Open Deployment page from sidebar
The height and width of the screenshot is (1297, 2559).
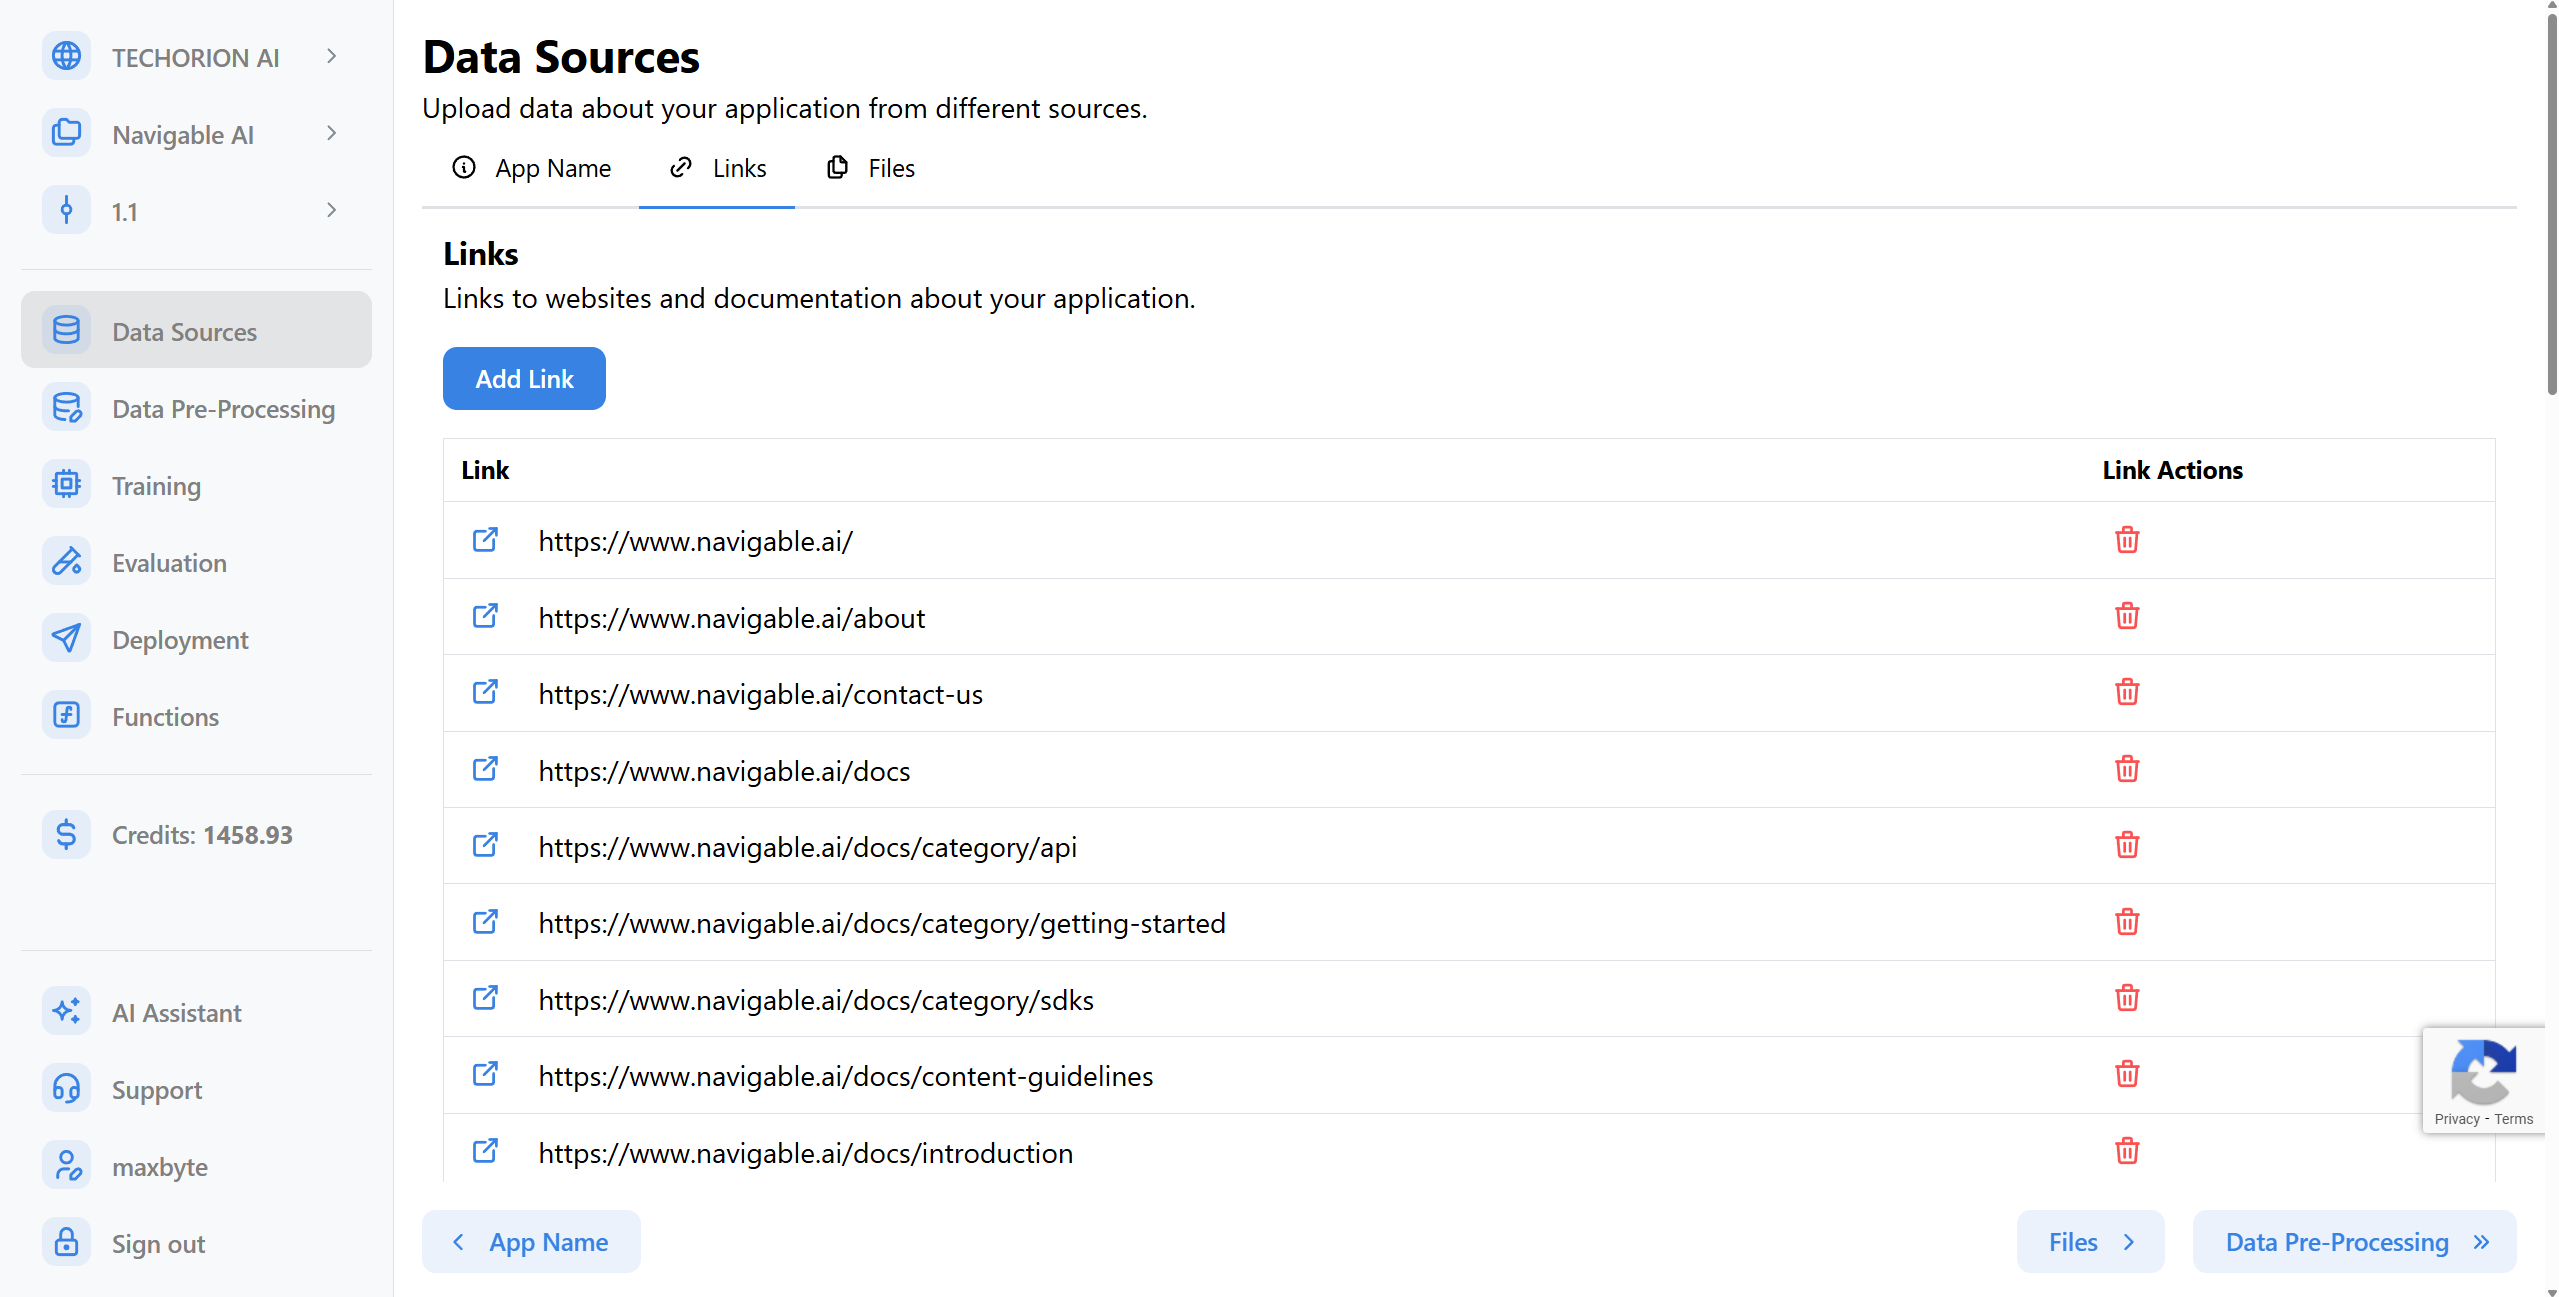tap(180, 640)
